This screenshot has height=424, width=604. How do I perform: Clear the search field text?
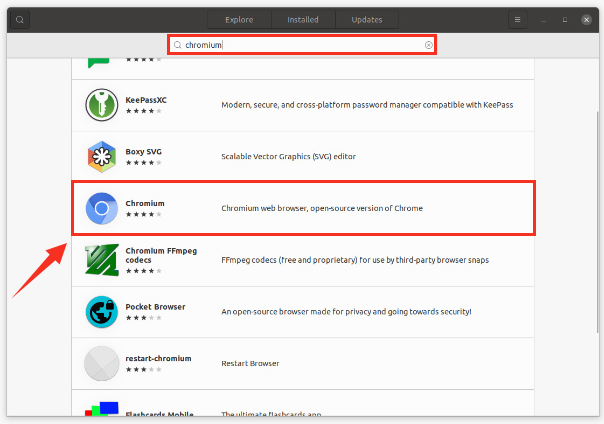428,45
